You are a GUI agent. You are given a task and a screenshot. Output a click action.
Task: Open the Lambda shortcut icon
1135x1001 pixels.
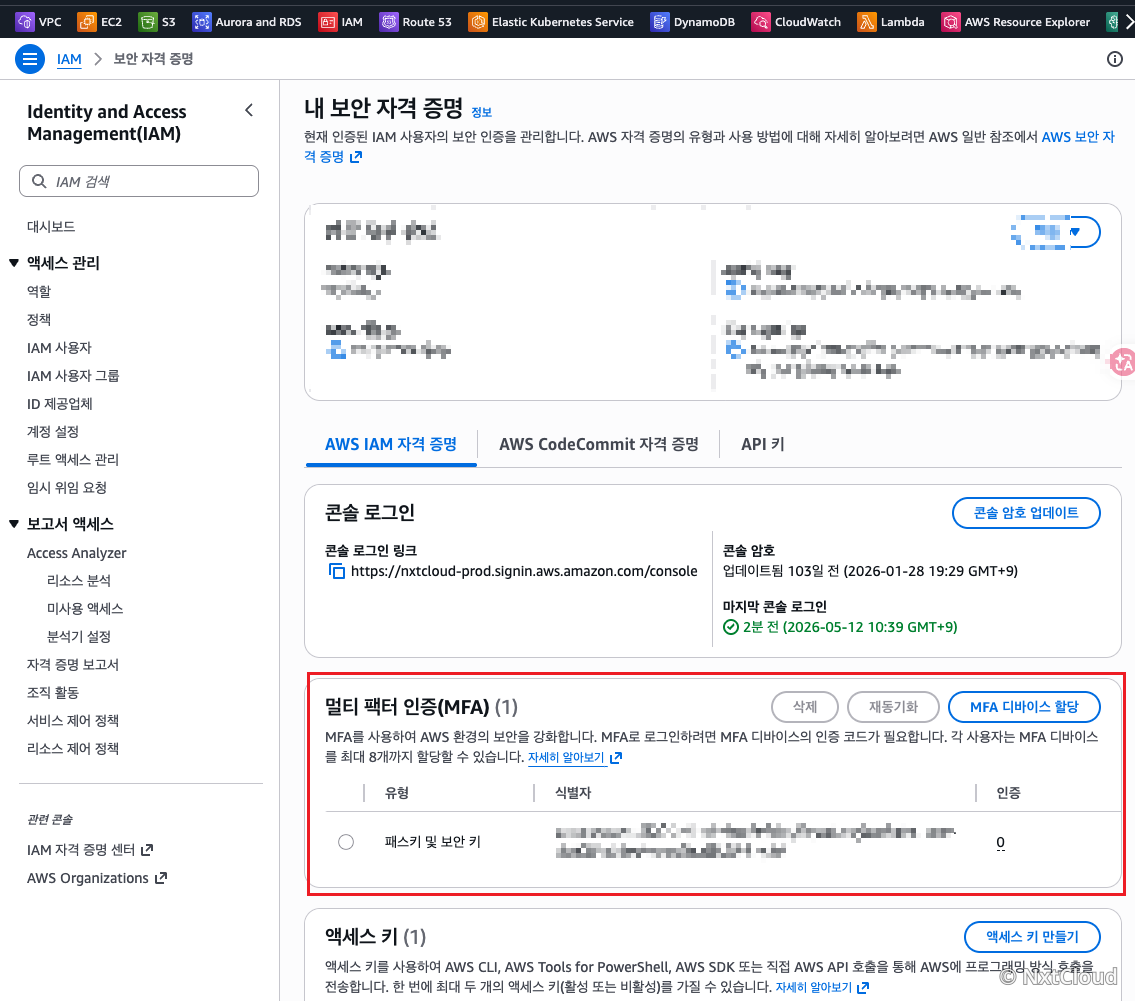pyautogui.click(x=866, y=22)
